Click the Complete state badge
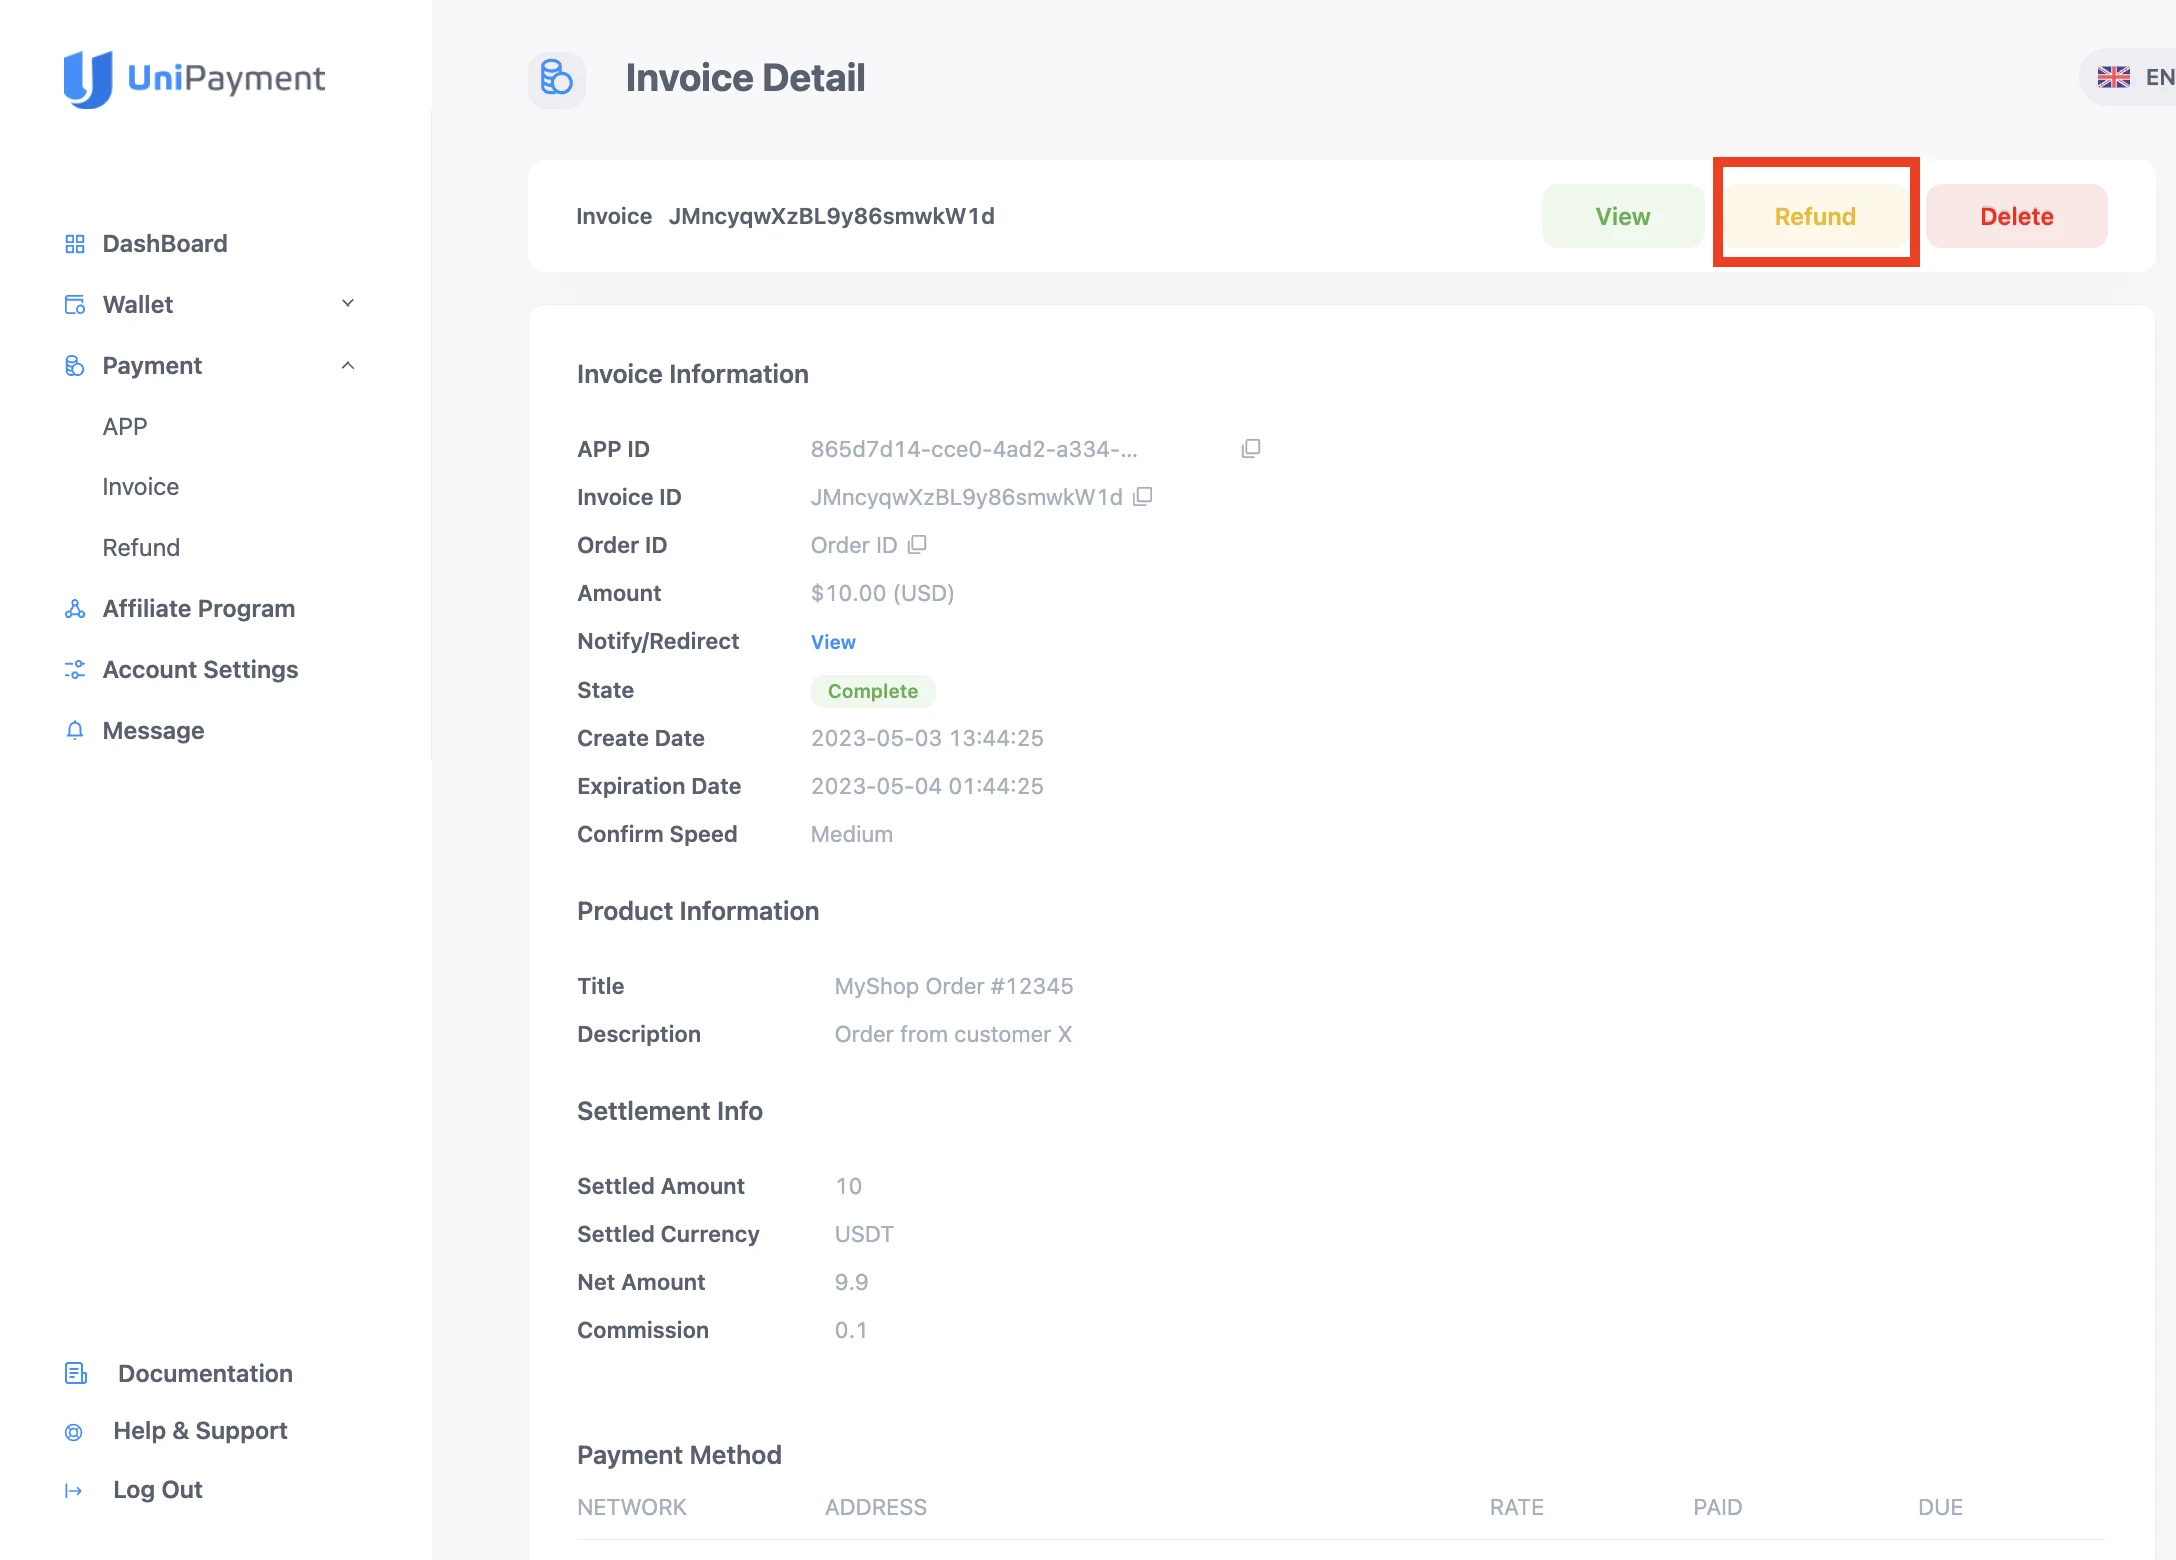This screenshot has width=2176, height=1560. point(872,691)
